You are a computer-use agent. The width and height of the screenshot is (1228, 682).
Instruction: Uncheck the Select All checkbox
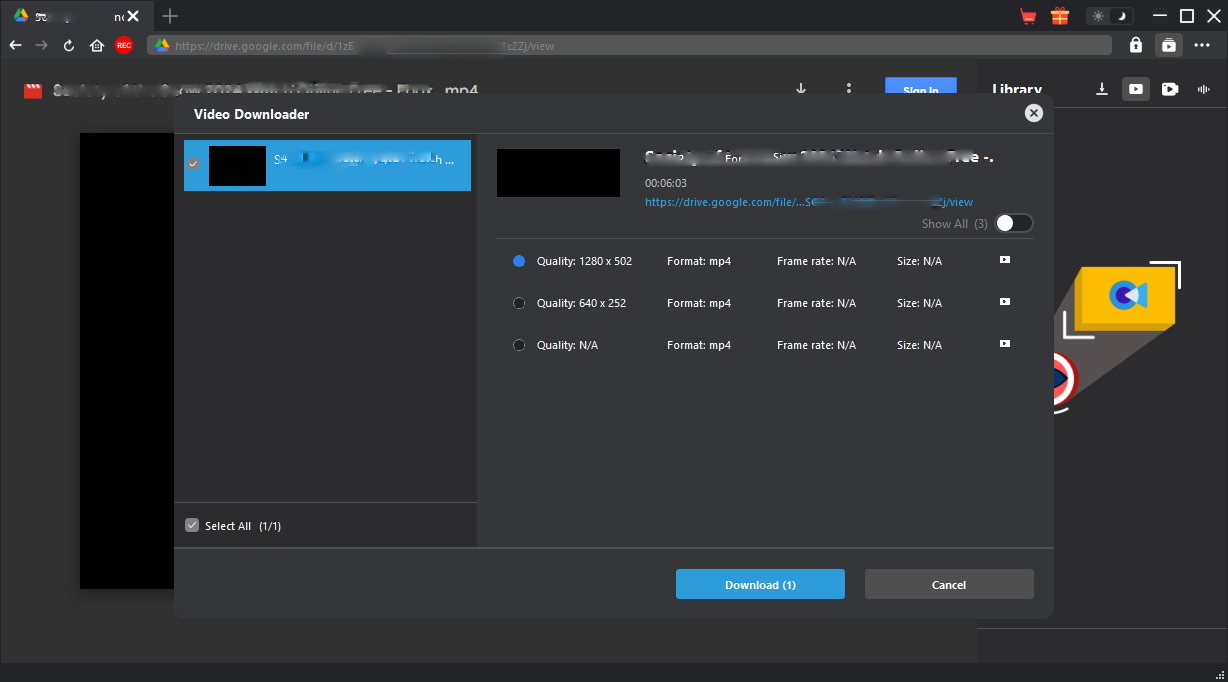click(x=192, y=525)
